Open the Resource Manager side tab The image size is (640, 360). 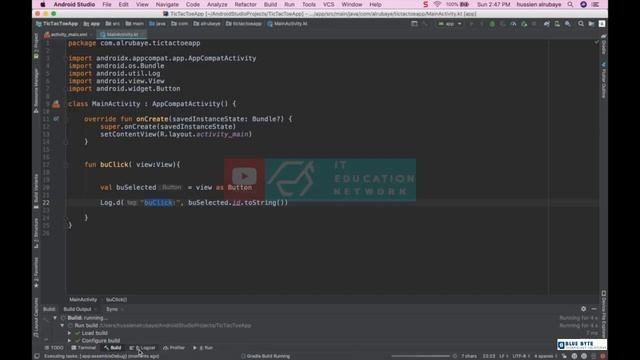(x=36, y=91)
